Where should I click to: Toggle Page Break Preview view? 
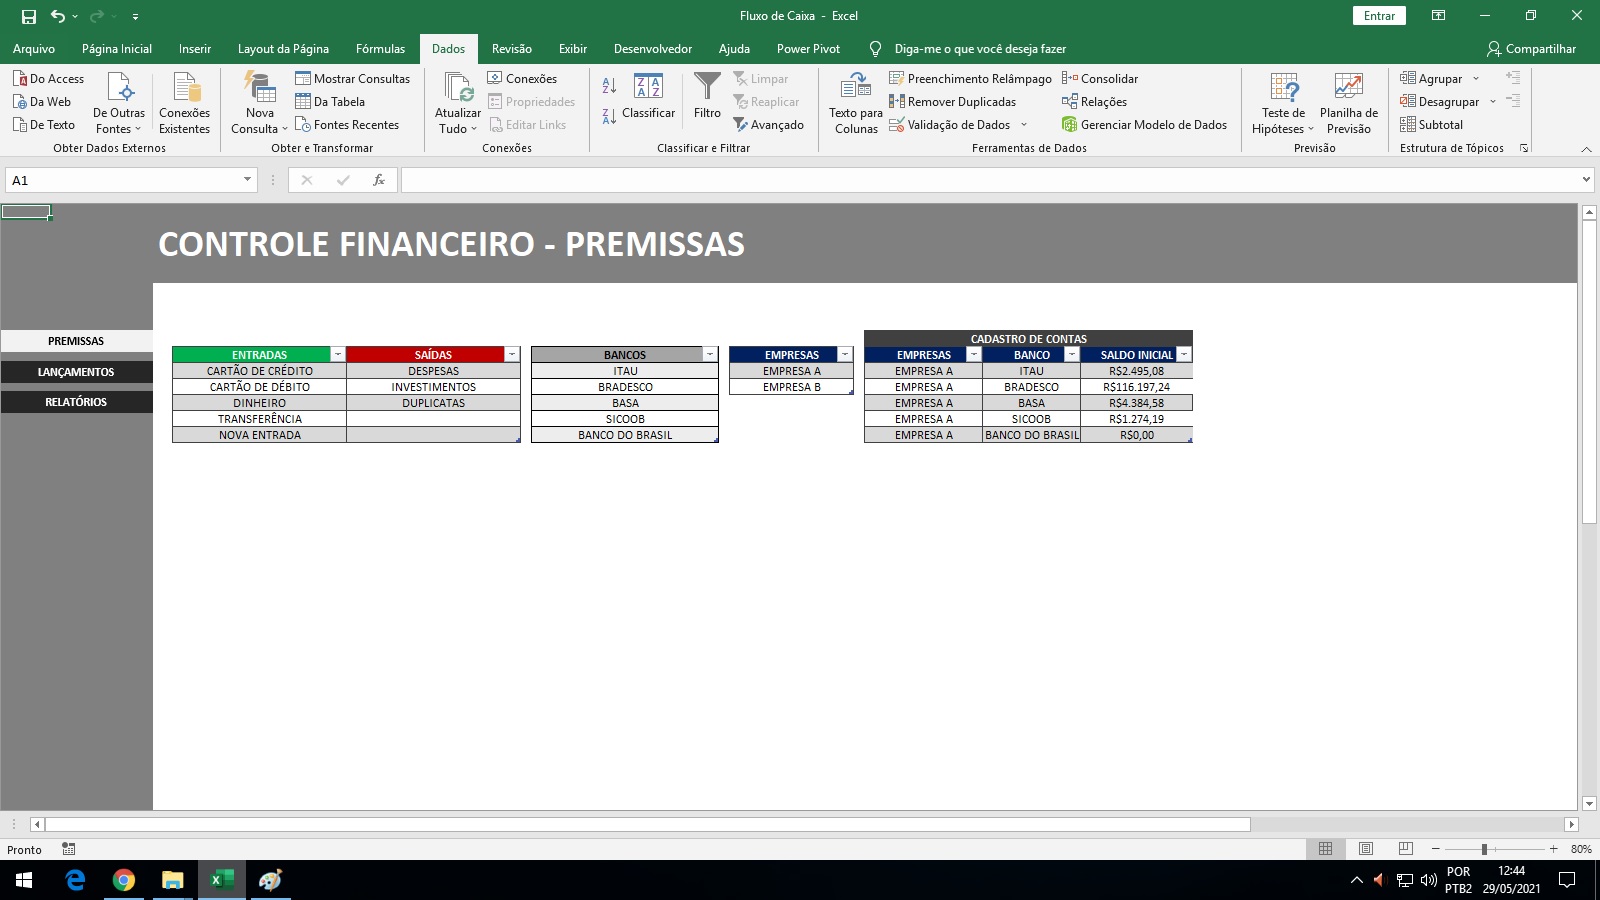click(1405, 849)
